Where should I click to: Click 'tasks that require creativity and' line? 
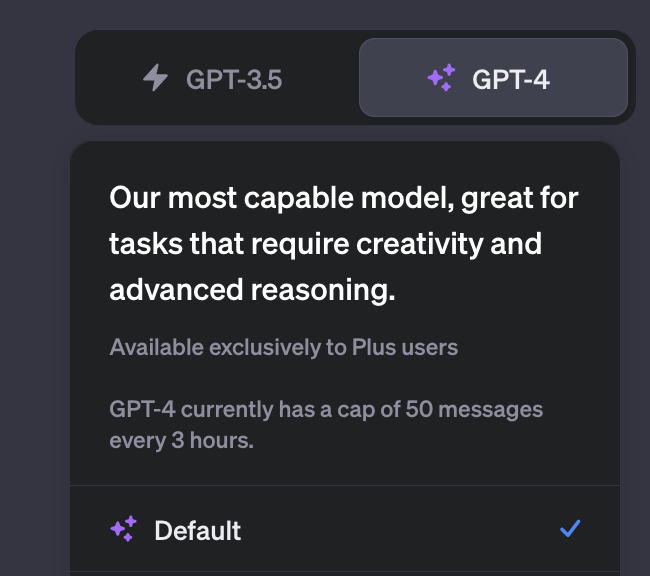pyautogui.click(x=325, y=244)
